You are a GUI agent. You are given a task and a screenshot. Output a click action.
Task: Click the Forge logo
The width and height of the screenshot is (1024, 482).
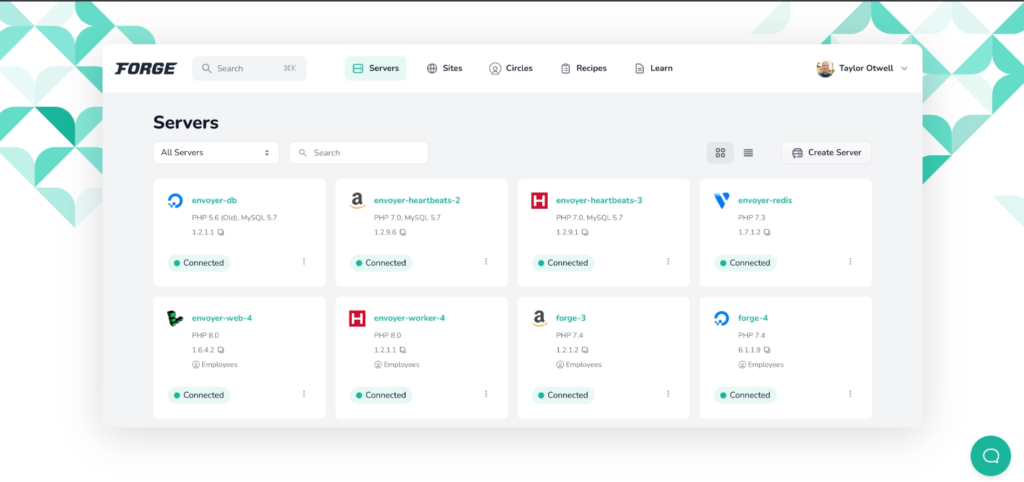(x=146, y=69)
